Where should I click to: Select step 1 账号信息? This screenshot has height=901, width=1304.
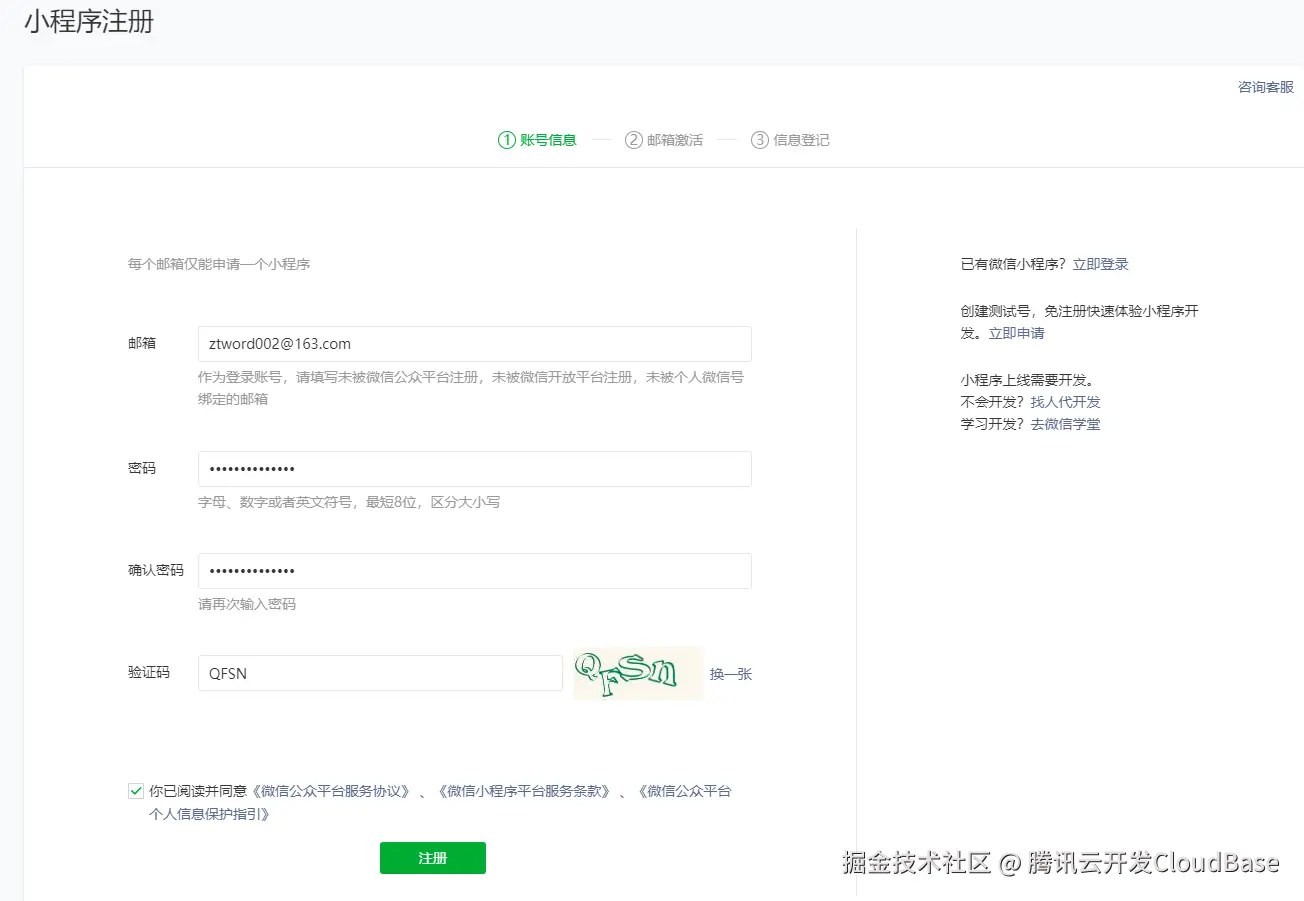(537, 140)
